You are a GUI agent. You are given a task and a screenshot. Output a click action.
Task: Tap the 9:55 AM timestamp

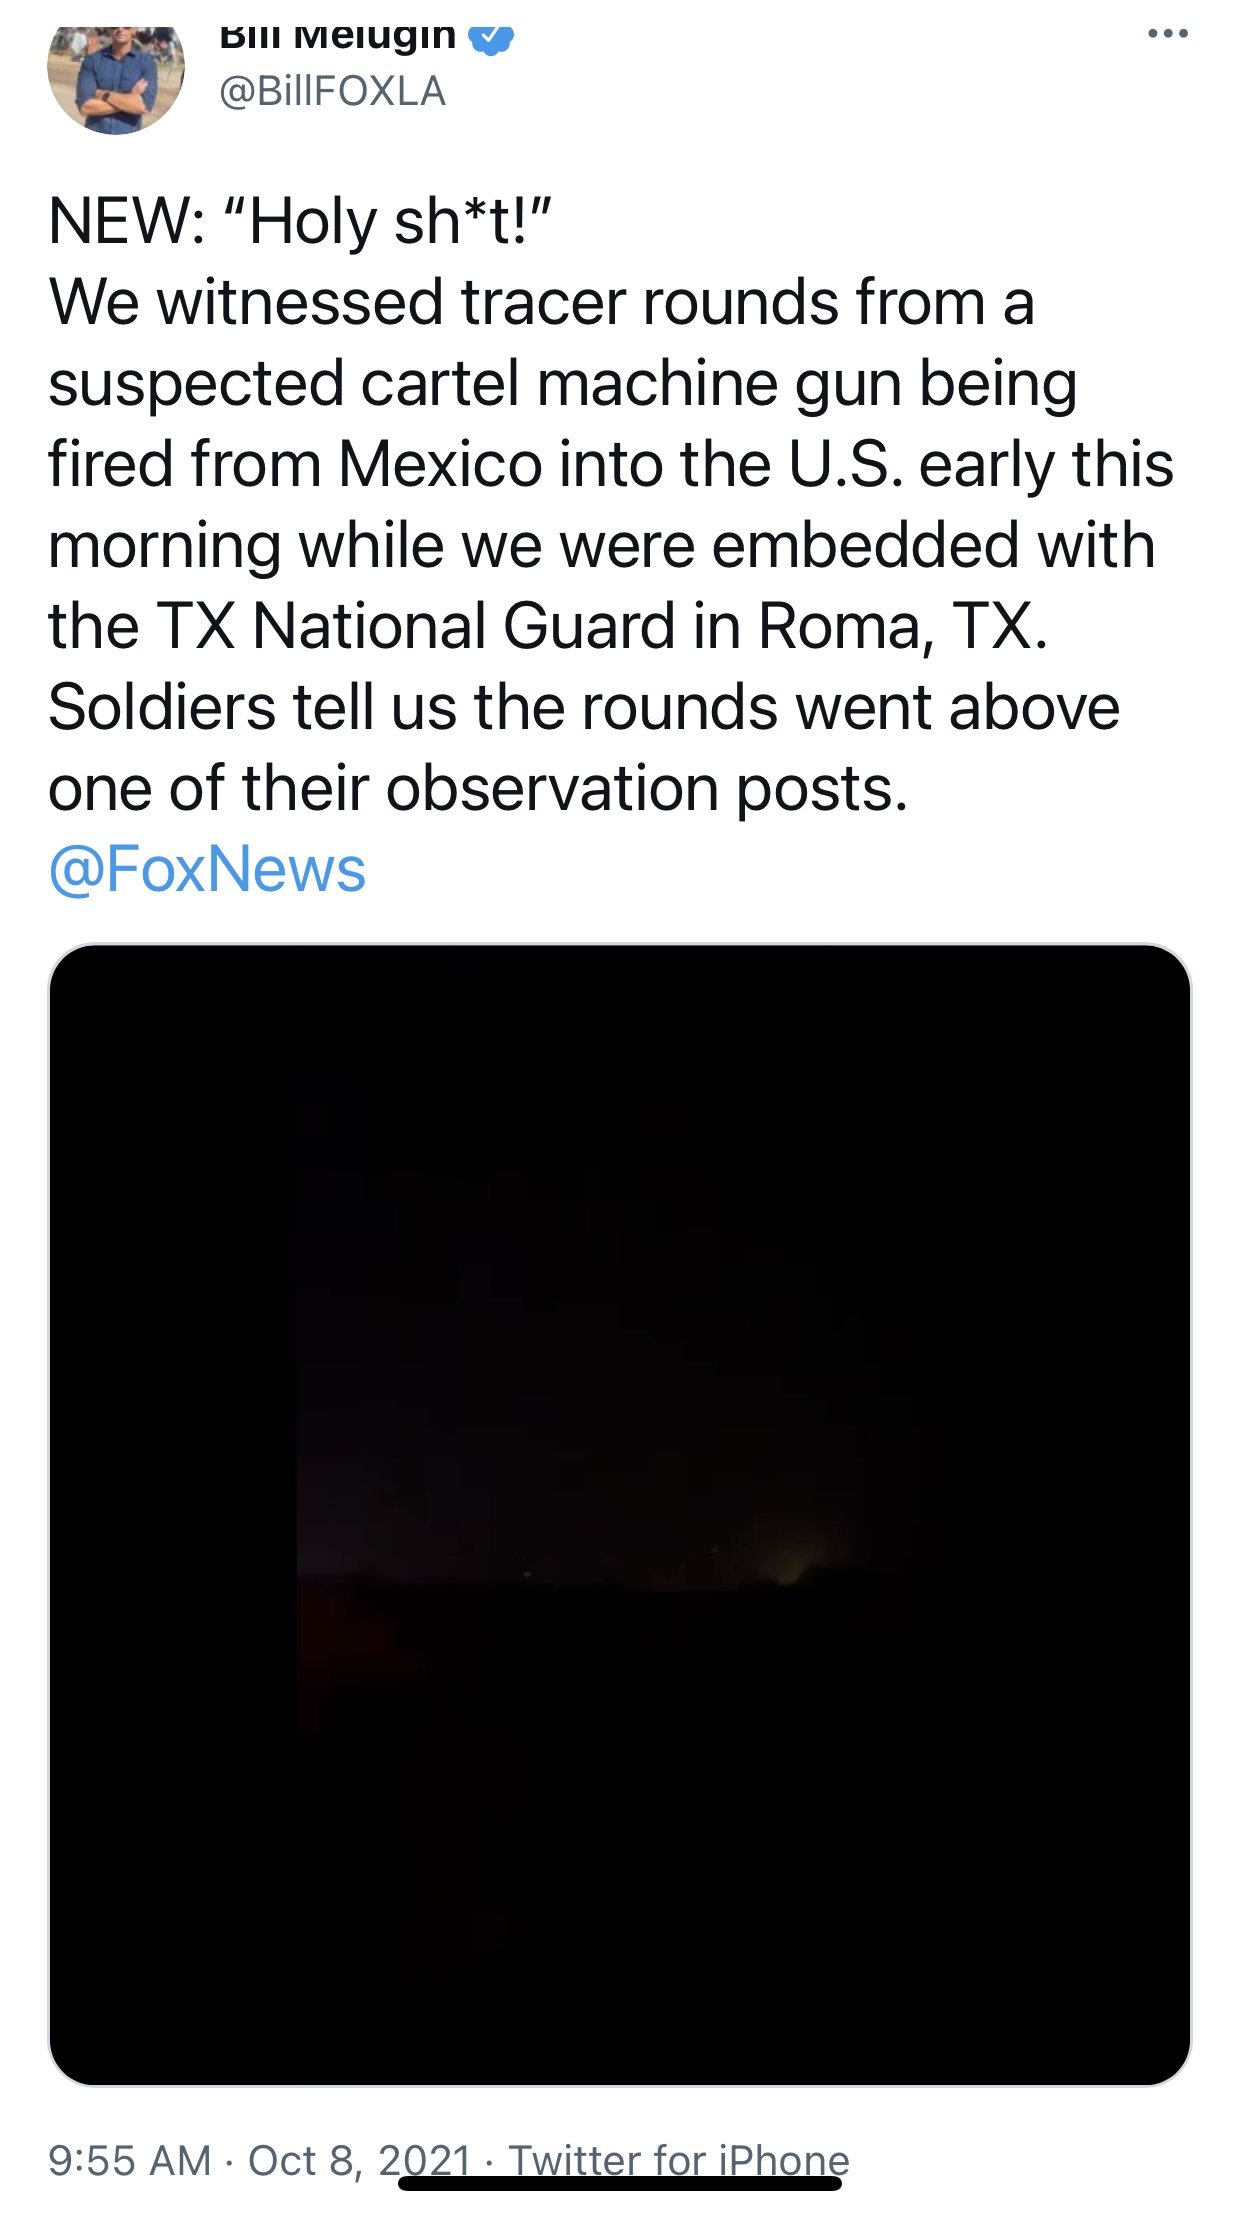pos(130,2160)
